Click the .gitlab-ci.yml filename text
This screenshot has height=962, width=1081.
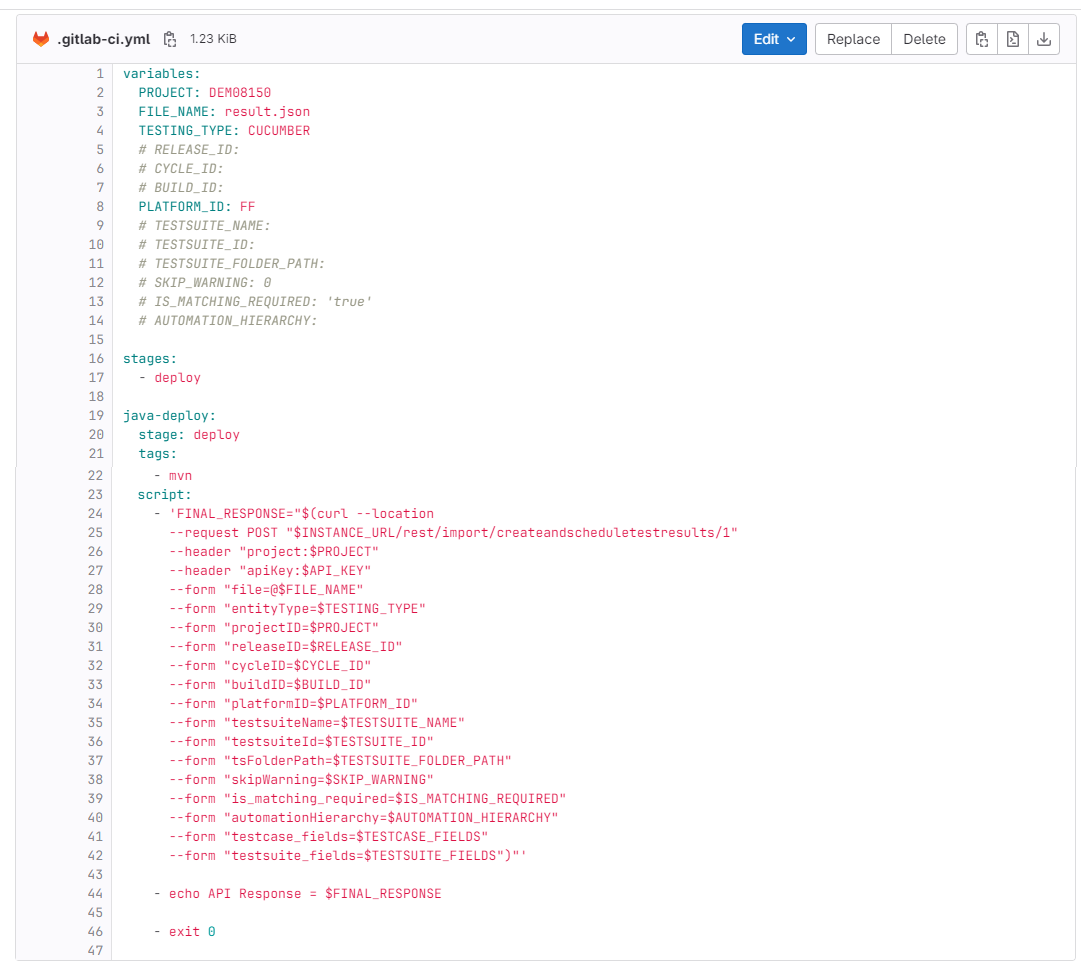pos(105,39)
